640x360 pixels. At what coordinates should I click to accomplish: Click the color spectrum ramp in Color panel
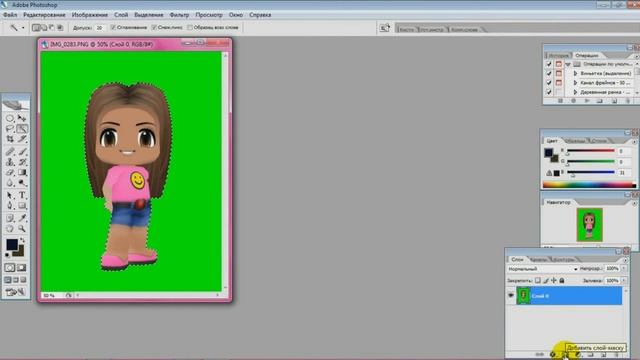click(589, 185)
